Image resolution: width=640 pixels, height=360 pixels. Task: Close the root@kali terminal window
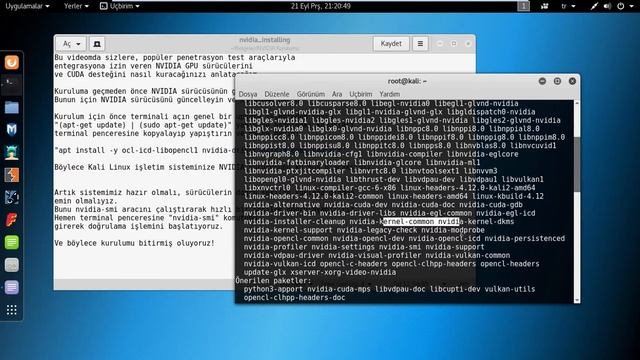[572, 81]
